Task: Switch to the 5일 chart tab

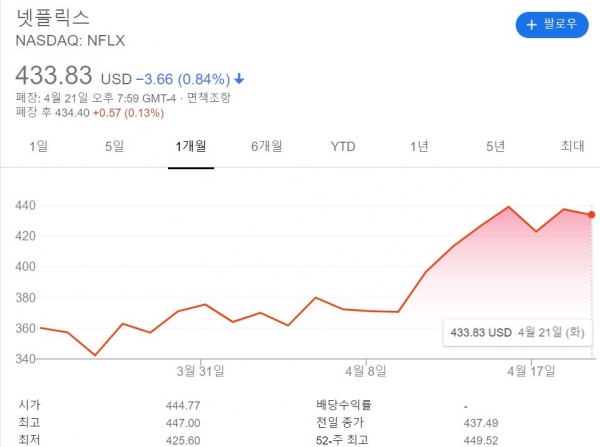Action: pos(114,147)
